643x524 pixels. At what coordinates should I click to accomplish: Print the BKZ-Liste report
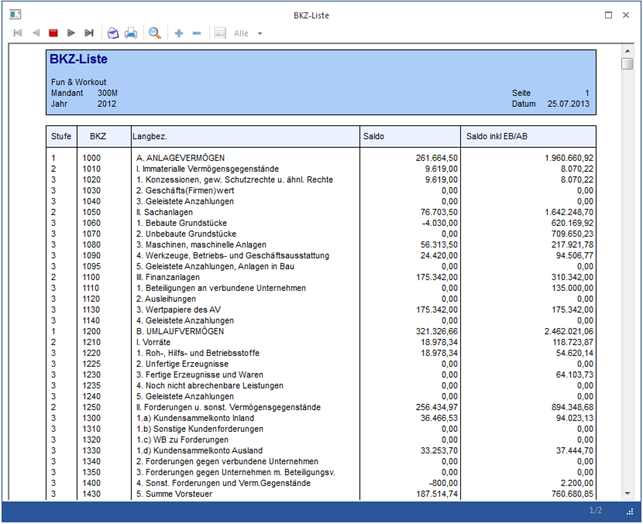(x=130, y=33)
